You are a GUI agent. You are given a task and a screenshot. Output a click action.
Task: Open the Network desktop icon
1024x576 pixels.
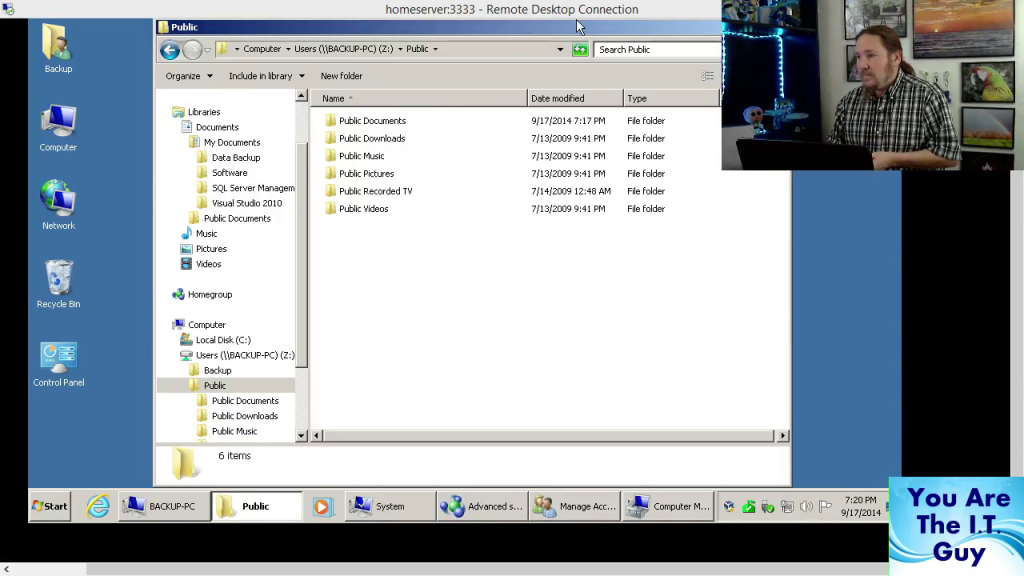(58, 204)
